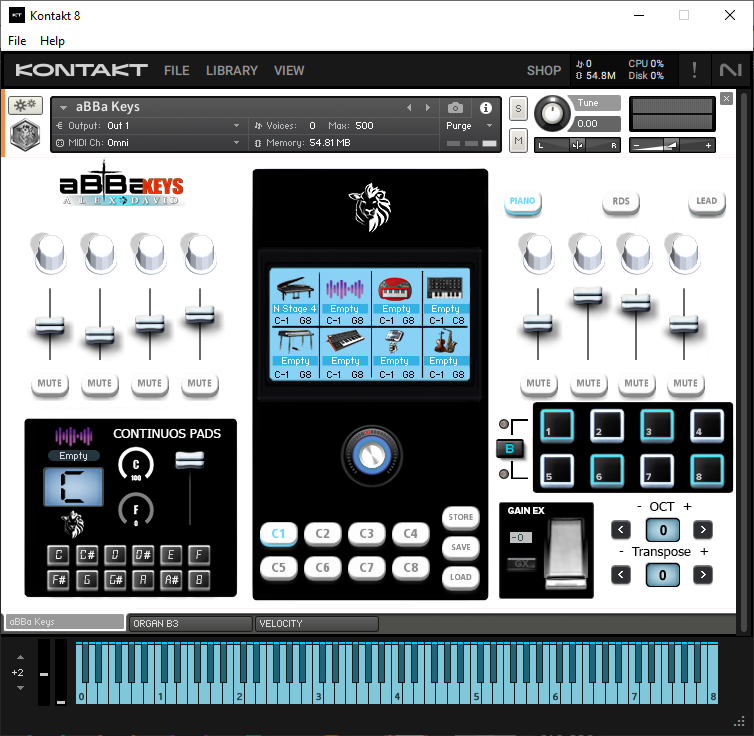Click the instrument volume slider
Viewport: 754px width, 736px height.
click(x=672, y=145)
